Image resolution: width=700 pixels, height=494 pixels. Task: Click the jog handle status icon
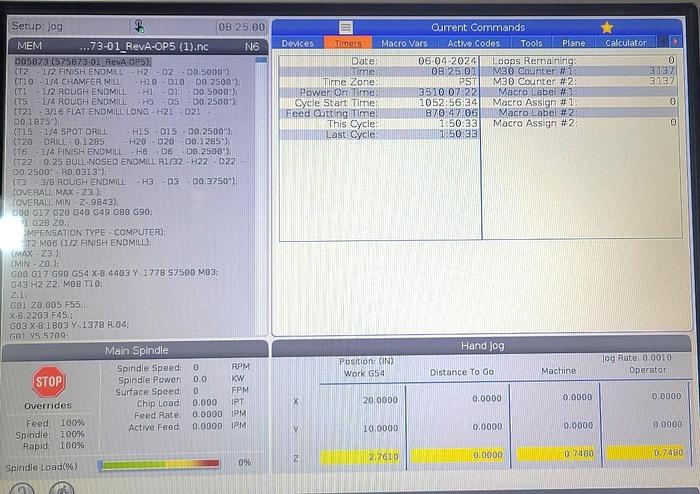(x=139, y=26)
